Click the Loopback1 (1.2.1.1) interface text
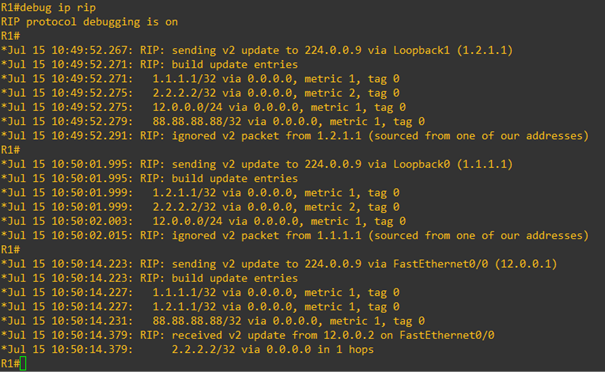This screenshot has height=372, width=605. [x=453, y=51]
